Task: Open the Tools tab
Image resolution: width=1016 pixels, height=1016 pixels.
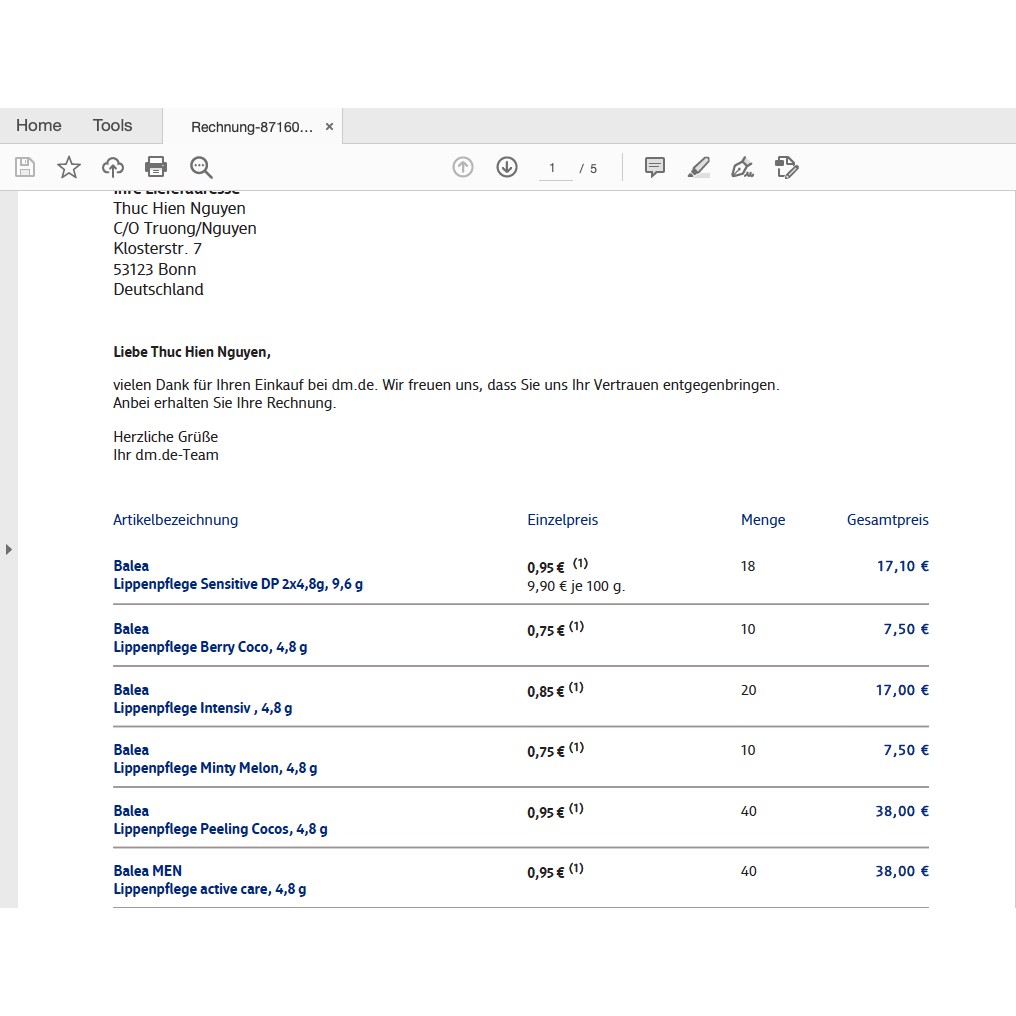Action: click(x=112, y=126)
